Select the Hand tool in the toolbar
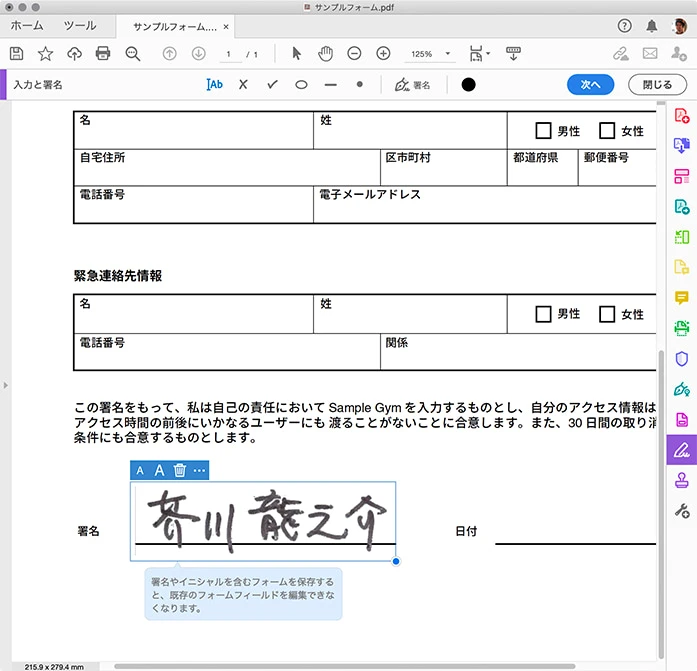697x671 pixels. [325, 53]
